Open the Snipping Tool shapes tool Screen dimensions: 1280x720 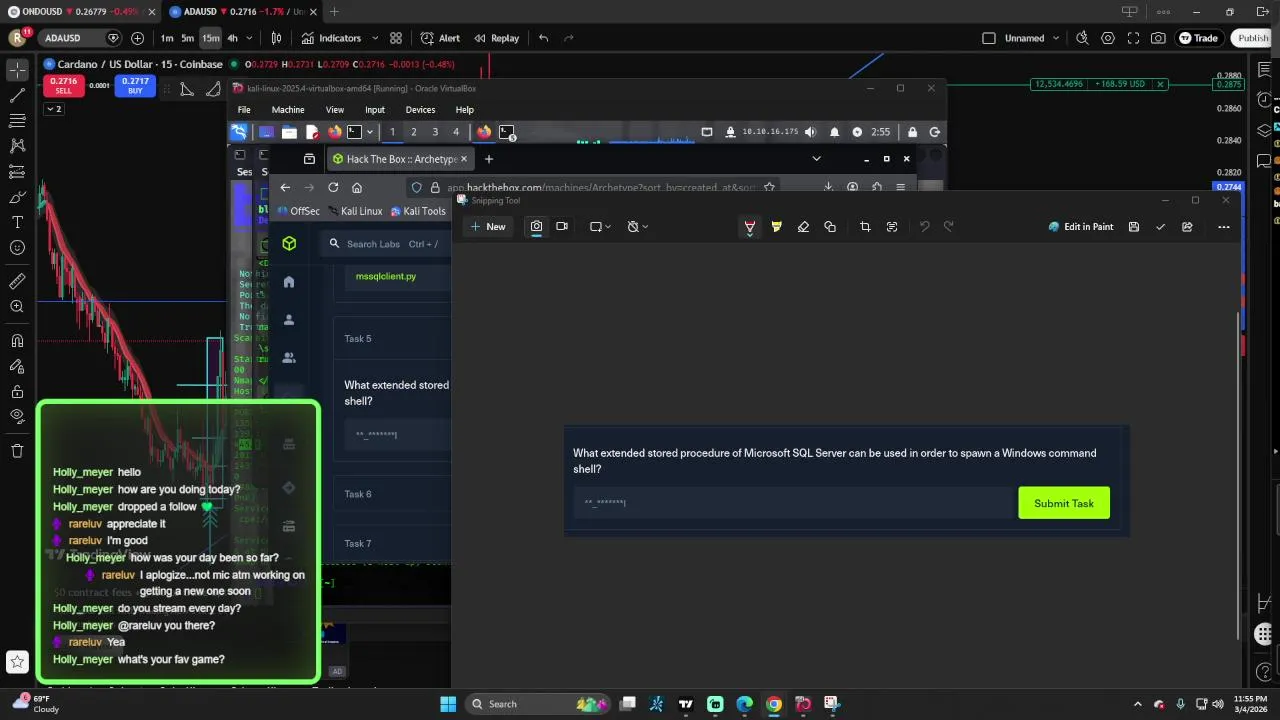830,227
